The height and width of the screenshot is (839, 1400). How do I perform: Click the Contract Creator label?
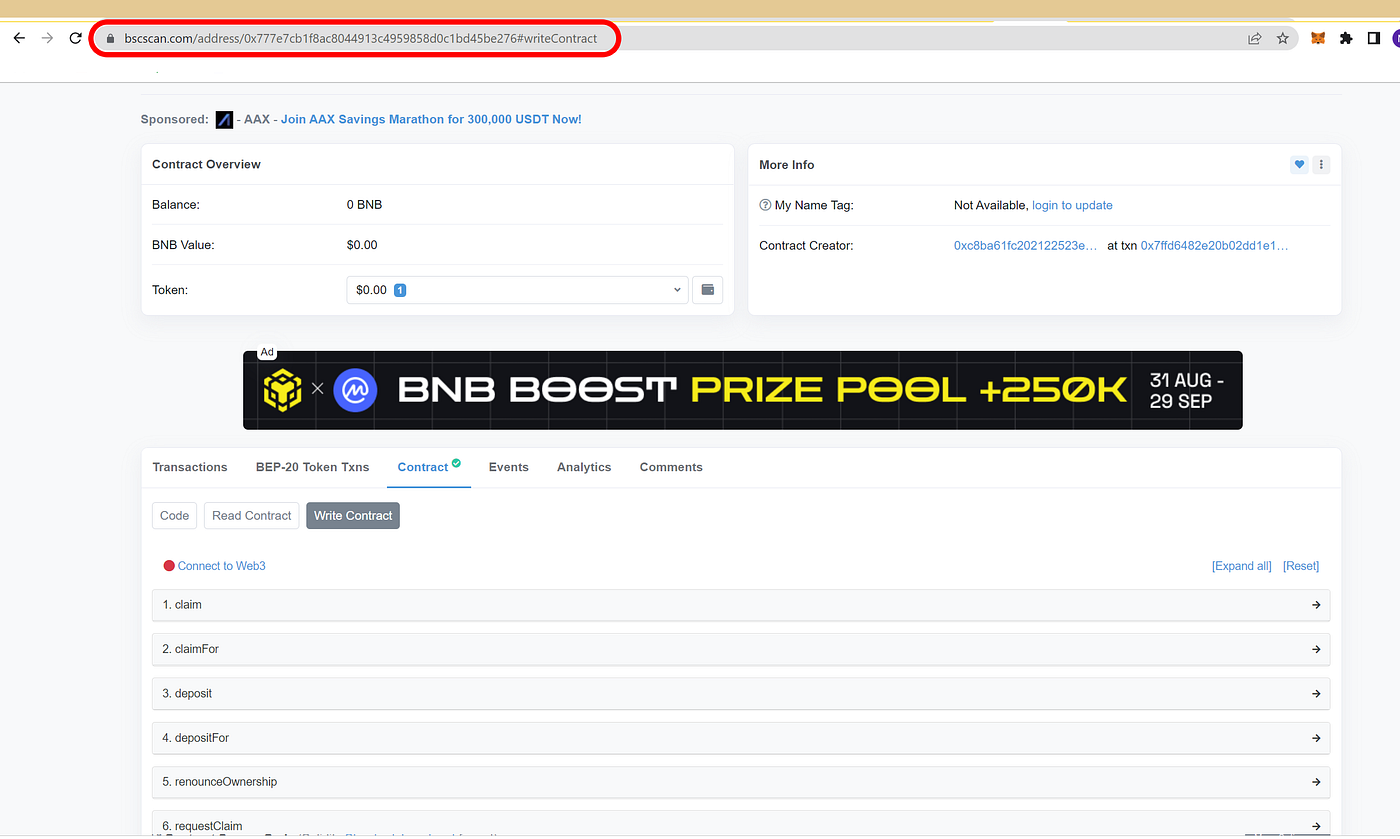click(x=806, y=245)
